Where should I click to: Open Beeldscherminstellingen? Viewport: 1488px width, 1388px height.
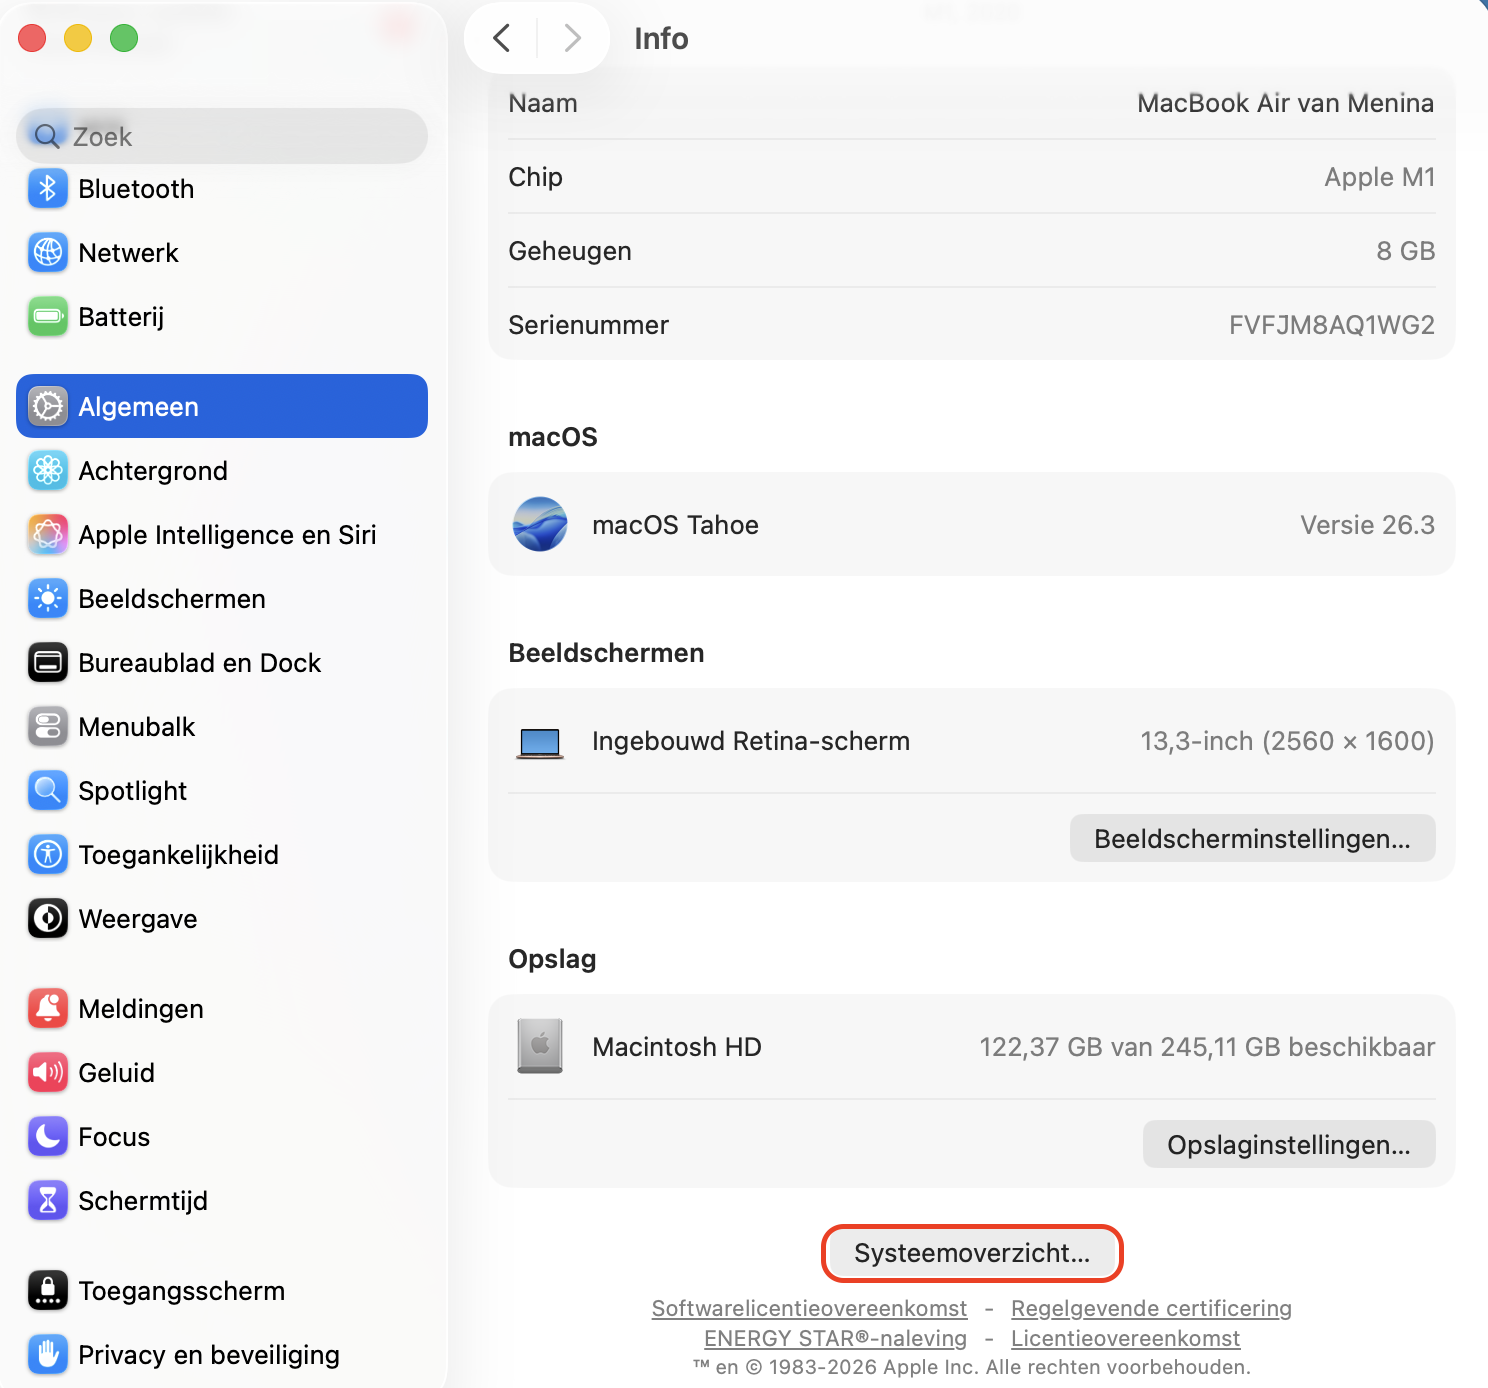[x=1252, y=838]
